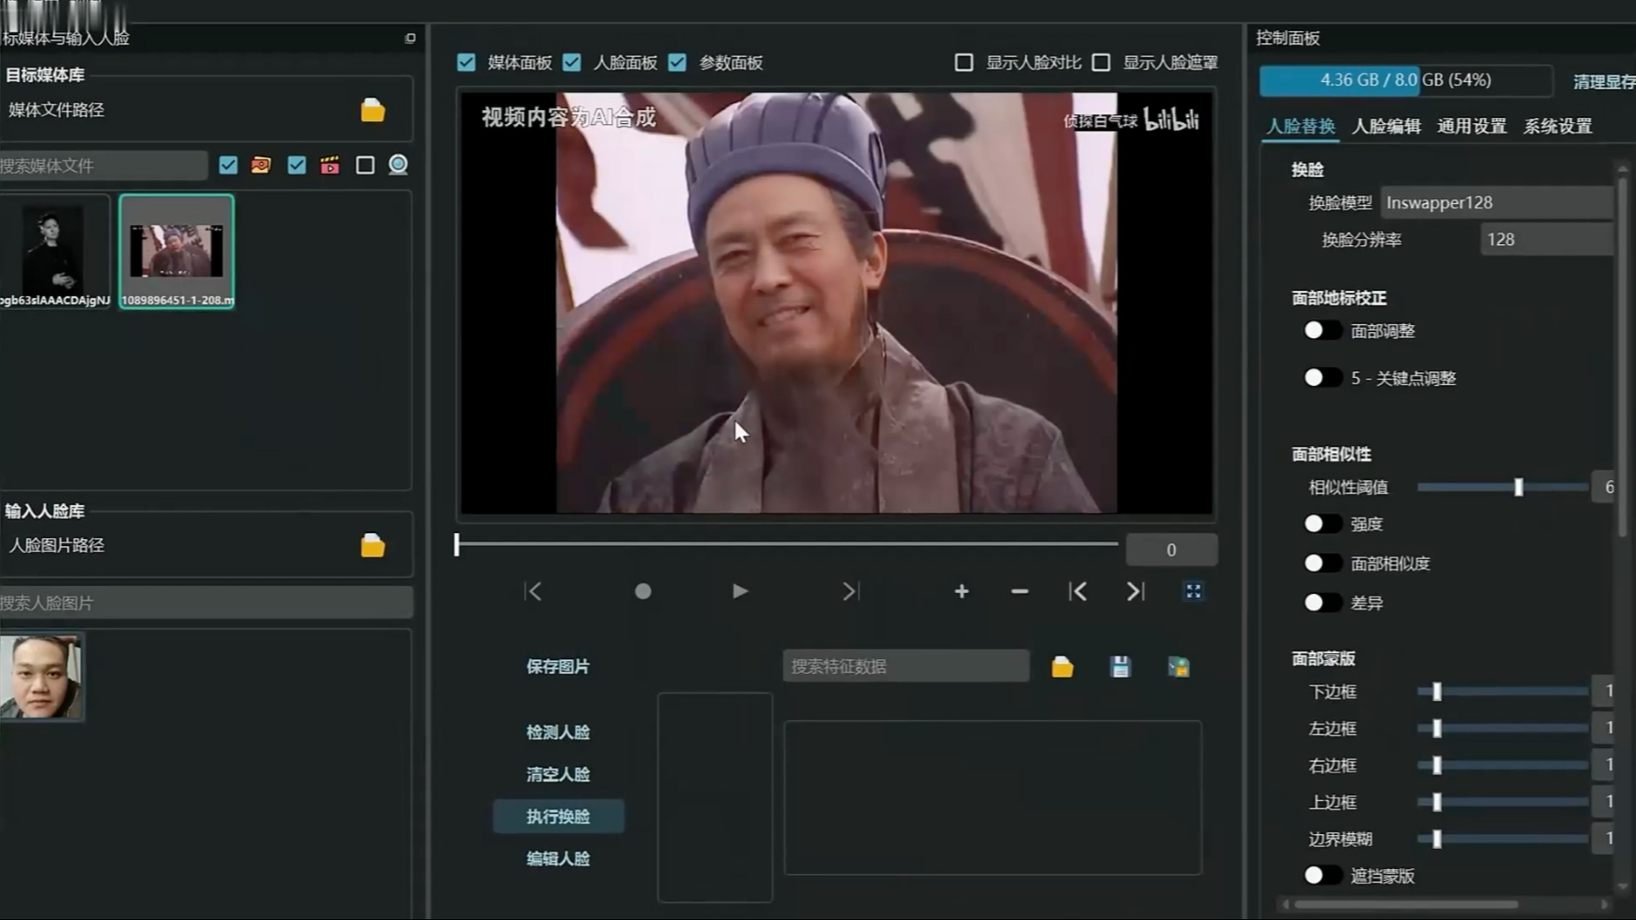The image size is (1636, 920).
Task: Turn on the 强度 toggle
Action: [x=1322, y=523]
